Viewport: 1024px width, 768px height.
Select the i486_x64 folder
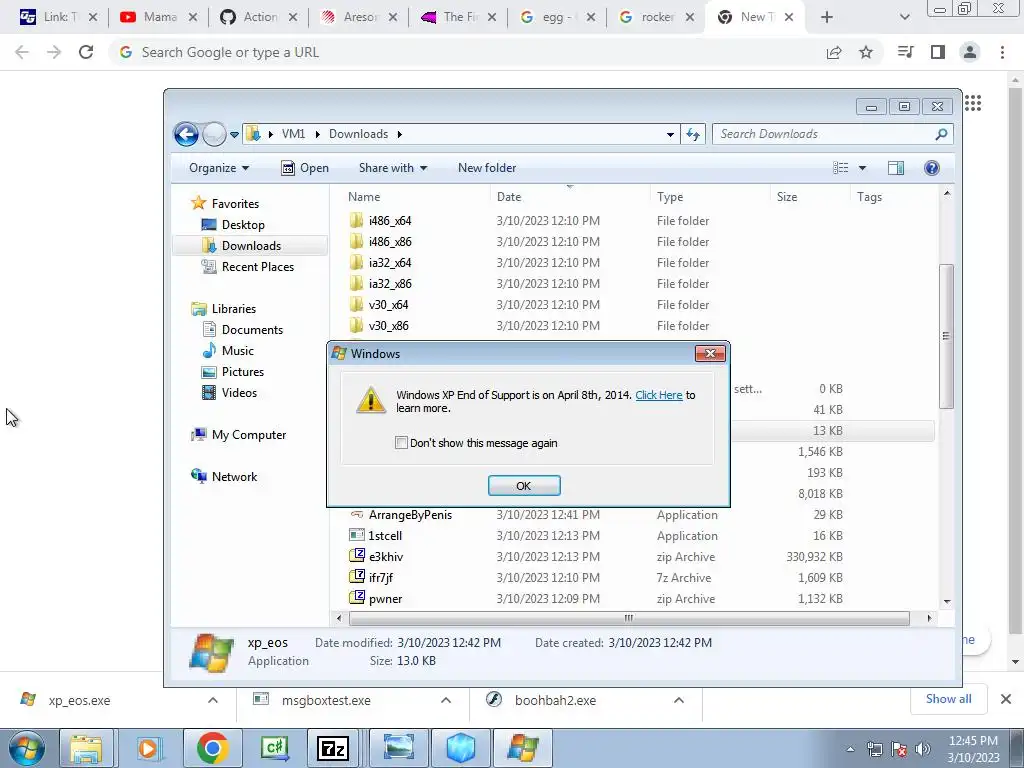(x=390, y=221)
